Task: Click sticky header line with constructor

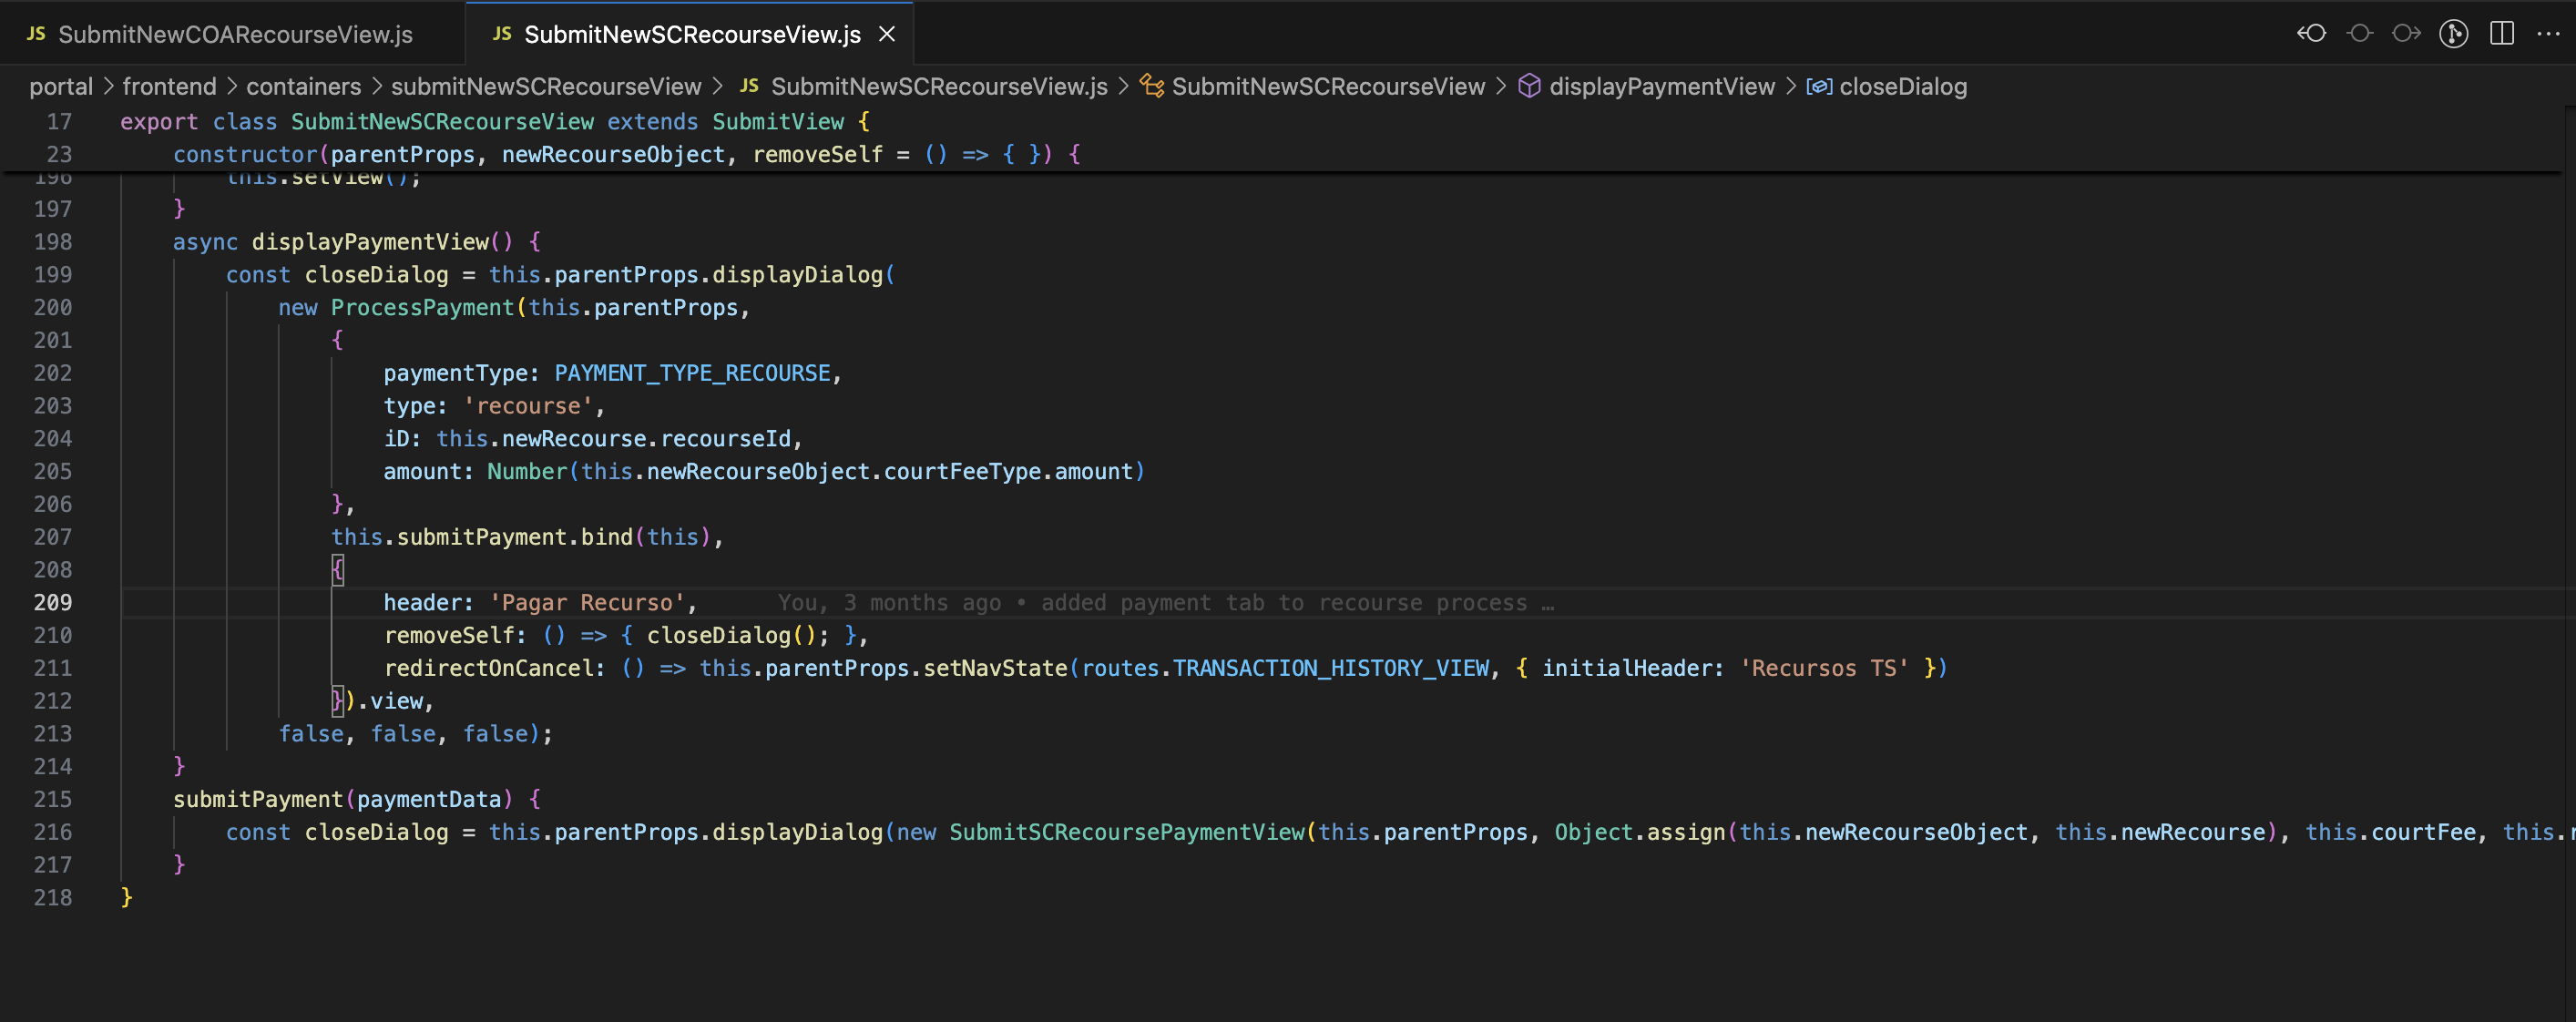Action: pos(626,154)
